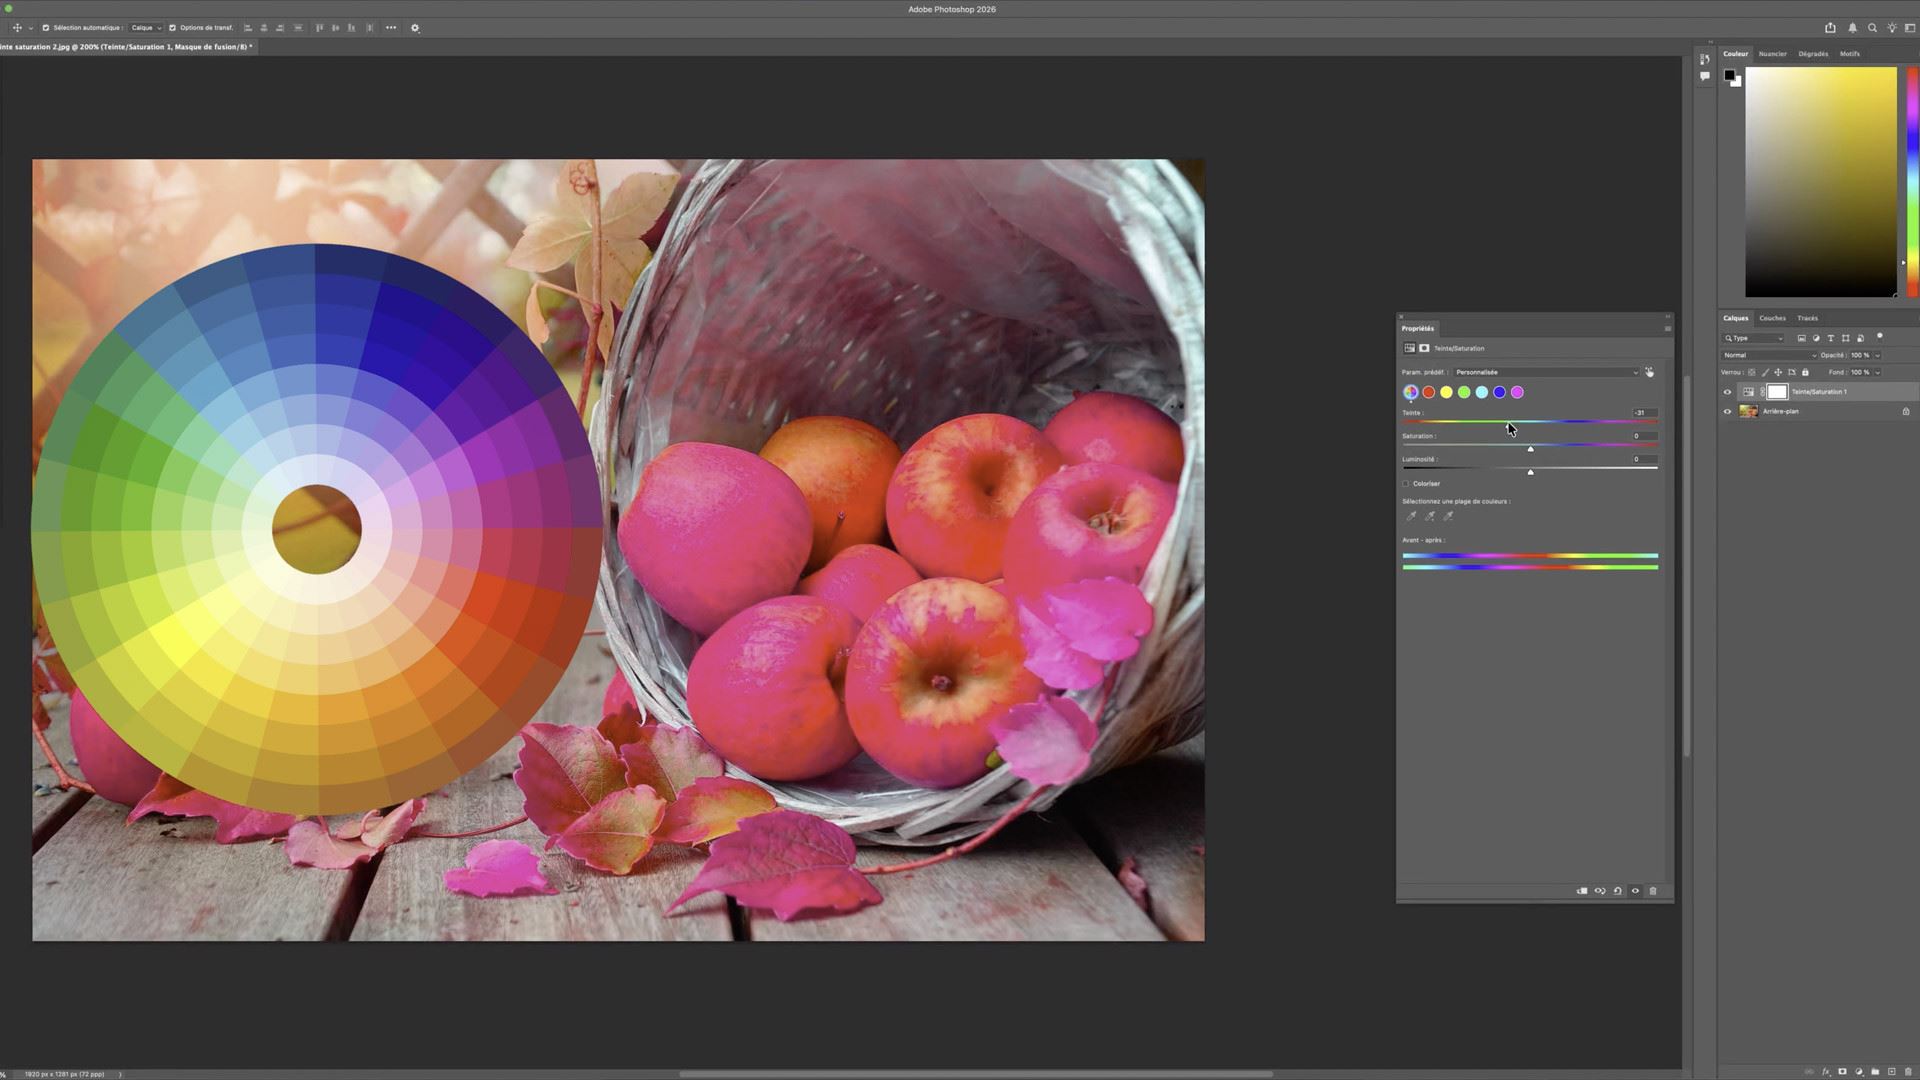Switch to the Couches tab
This screenshot has width=1920, height=1080.
pyautogui.click(x=1772, y=318)
